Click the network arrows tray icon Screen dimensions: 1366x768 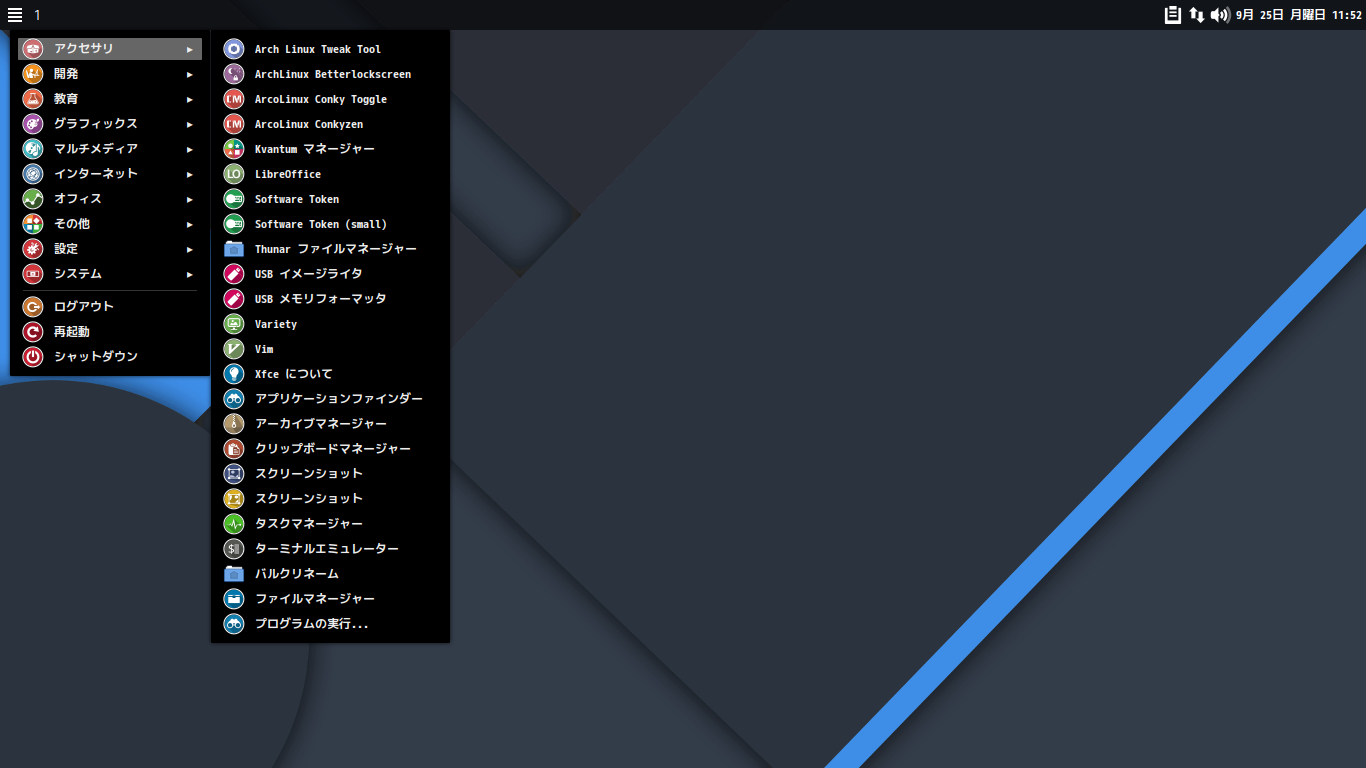coord(1196,15)
